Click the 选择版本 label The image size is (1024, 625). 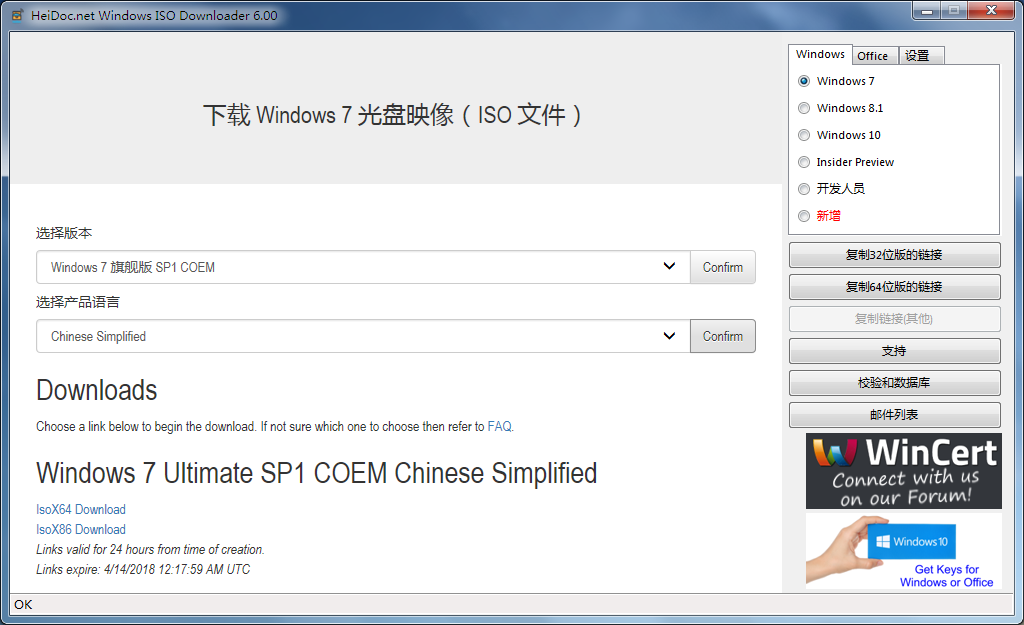pos(64,233)
